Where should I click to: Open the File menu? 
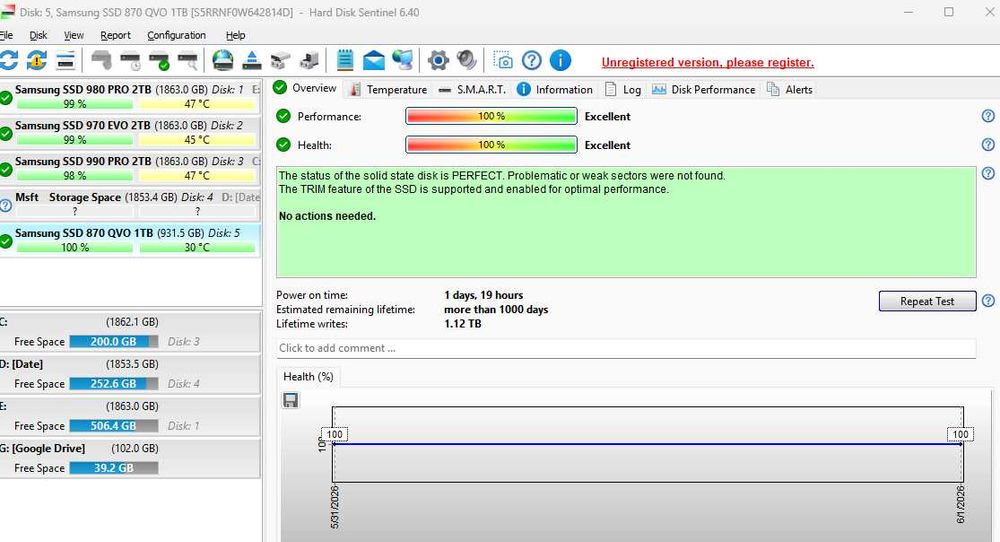coord(6,35)
